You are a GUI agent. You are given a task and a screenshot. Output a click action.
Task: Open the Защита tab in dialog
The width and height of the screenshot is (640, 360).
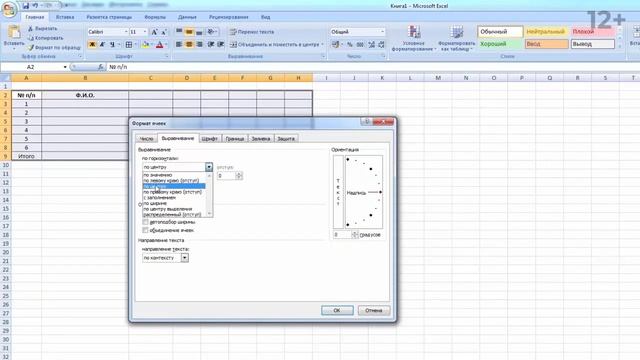(x=286, y=139)
